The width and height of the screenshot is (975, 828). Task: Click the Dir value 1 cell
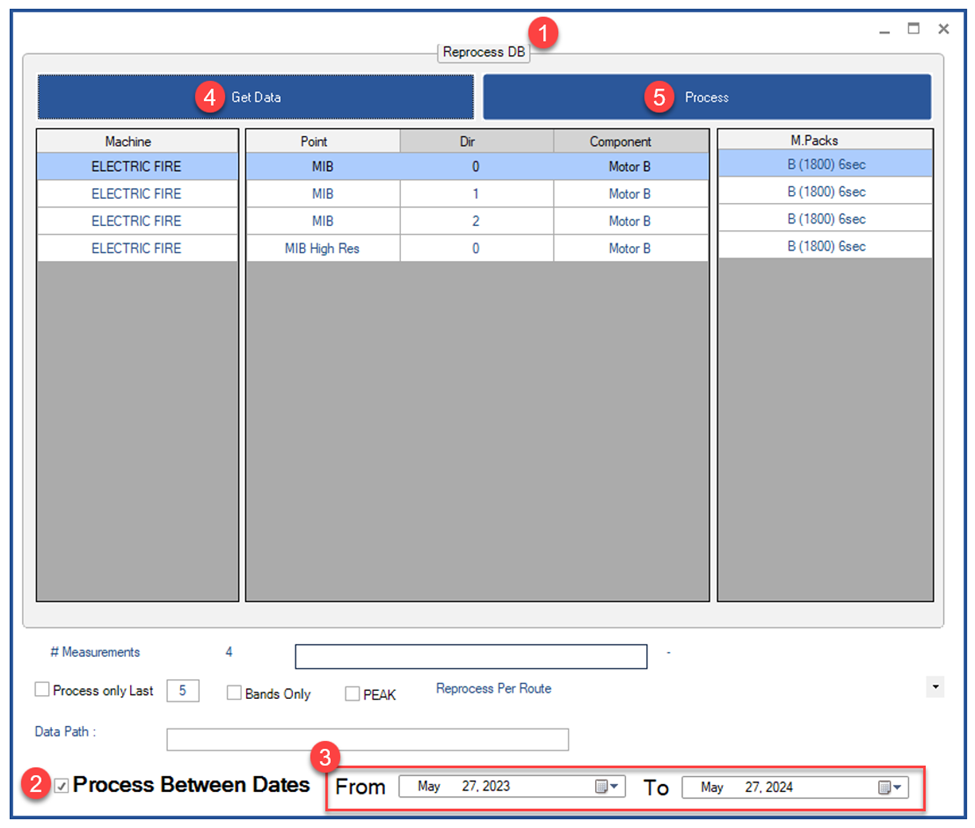pos(476,194)
